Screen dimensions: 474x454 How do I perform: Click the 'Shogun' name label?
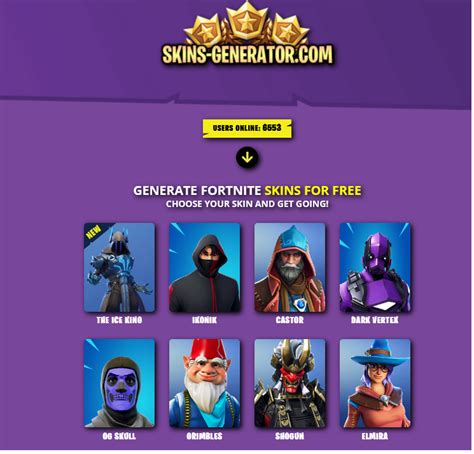pos(290,436)
